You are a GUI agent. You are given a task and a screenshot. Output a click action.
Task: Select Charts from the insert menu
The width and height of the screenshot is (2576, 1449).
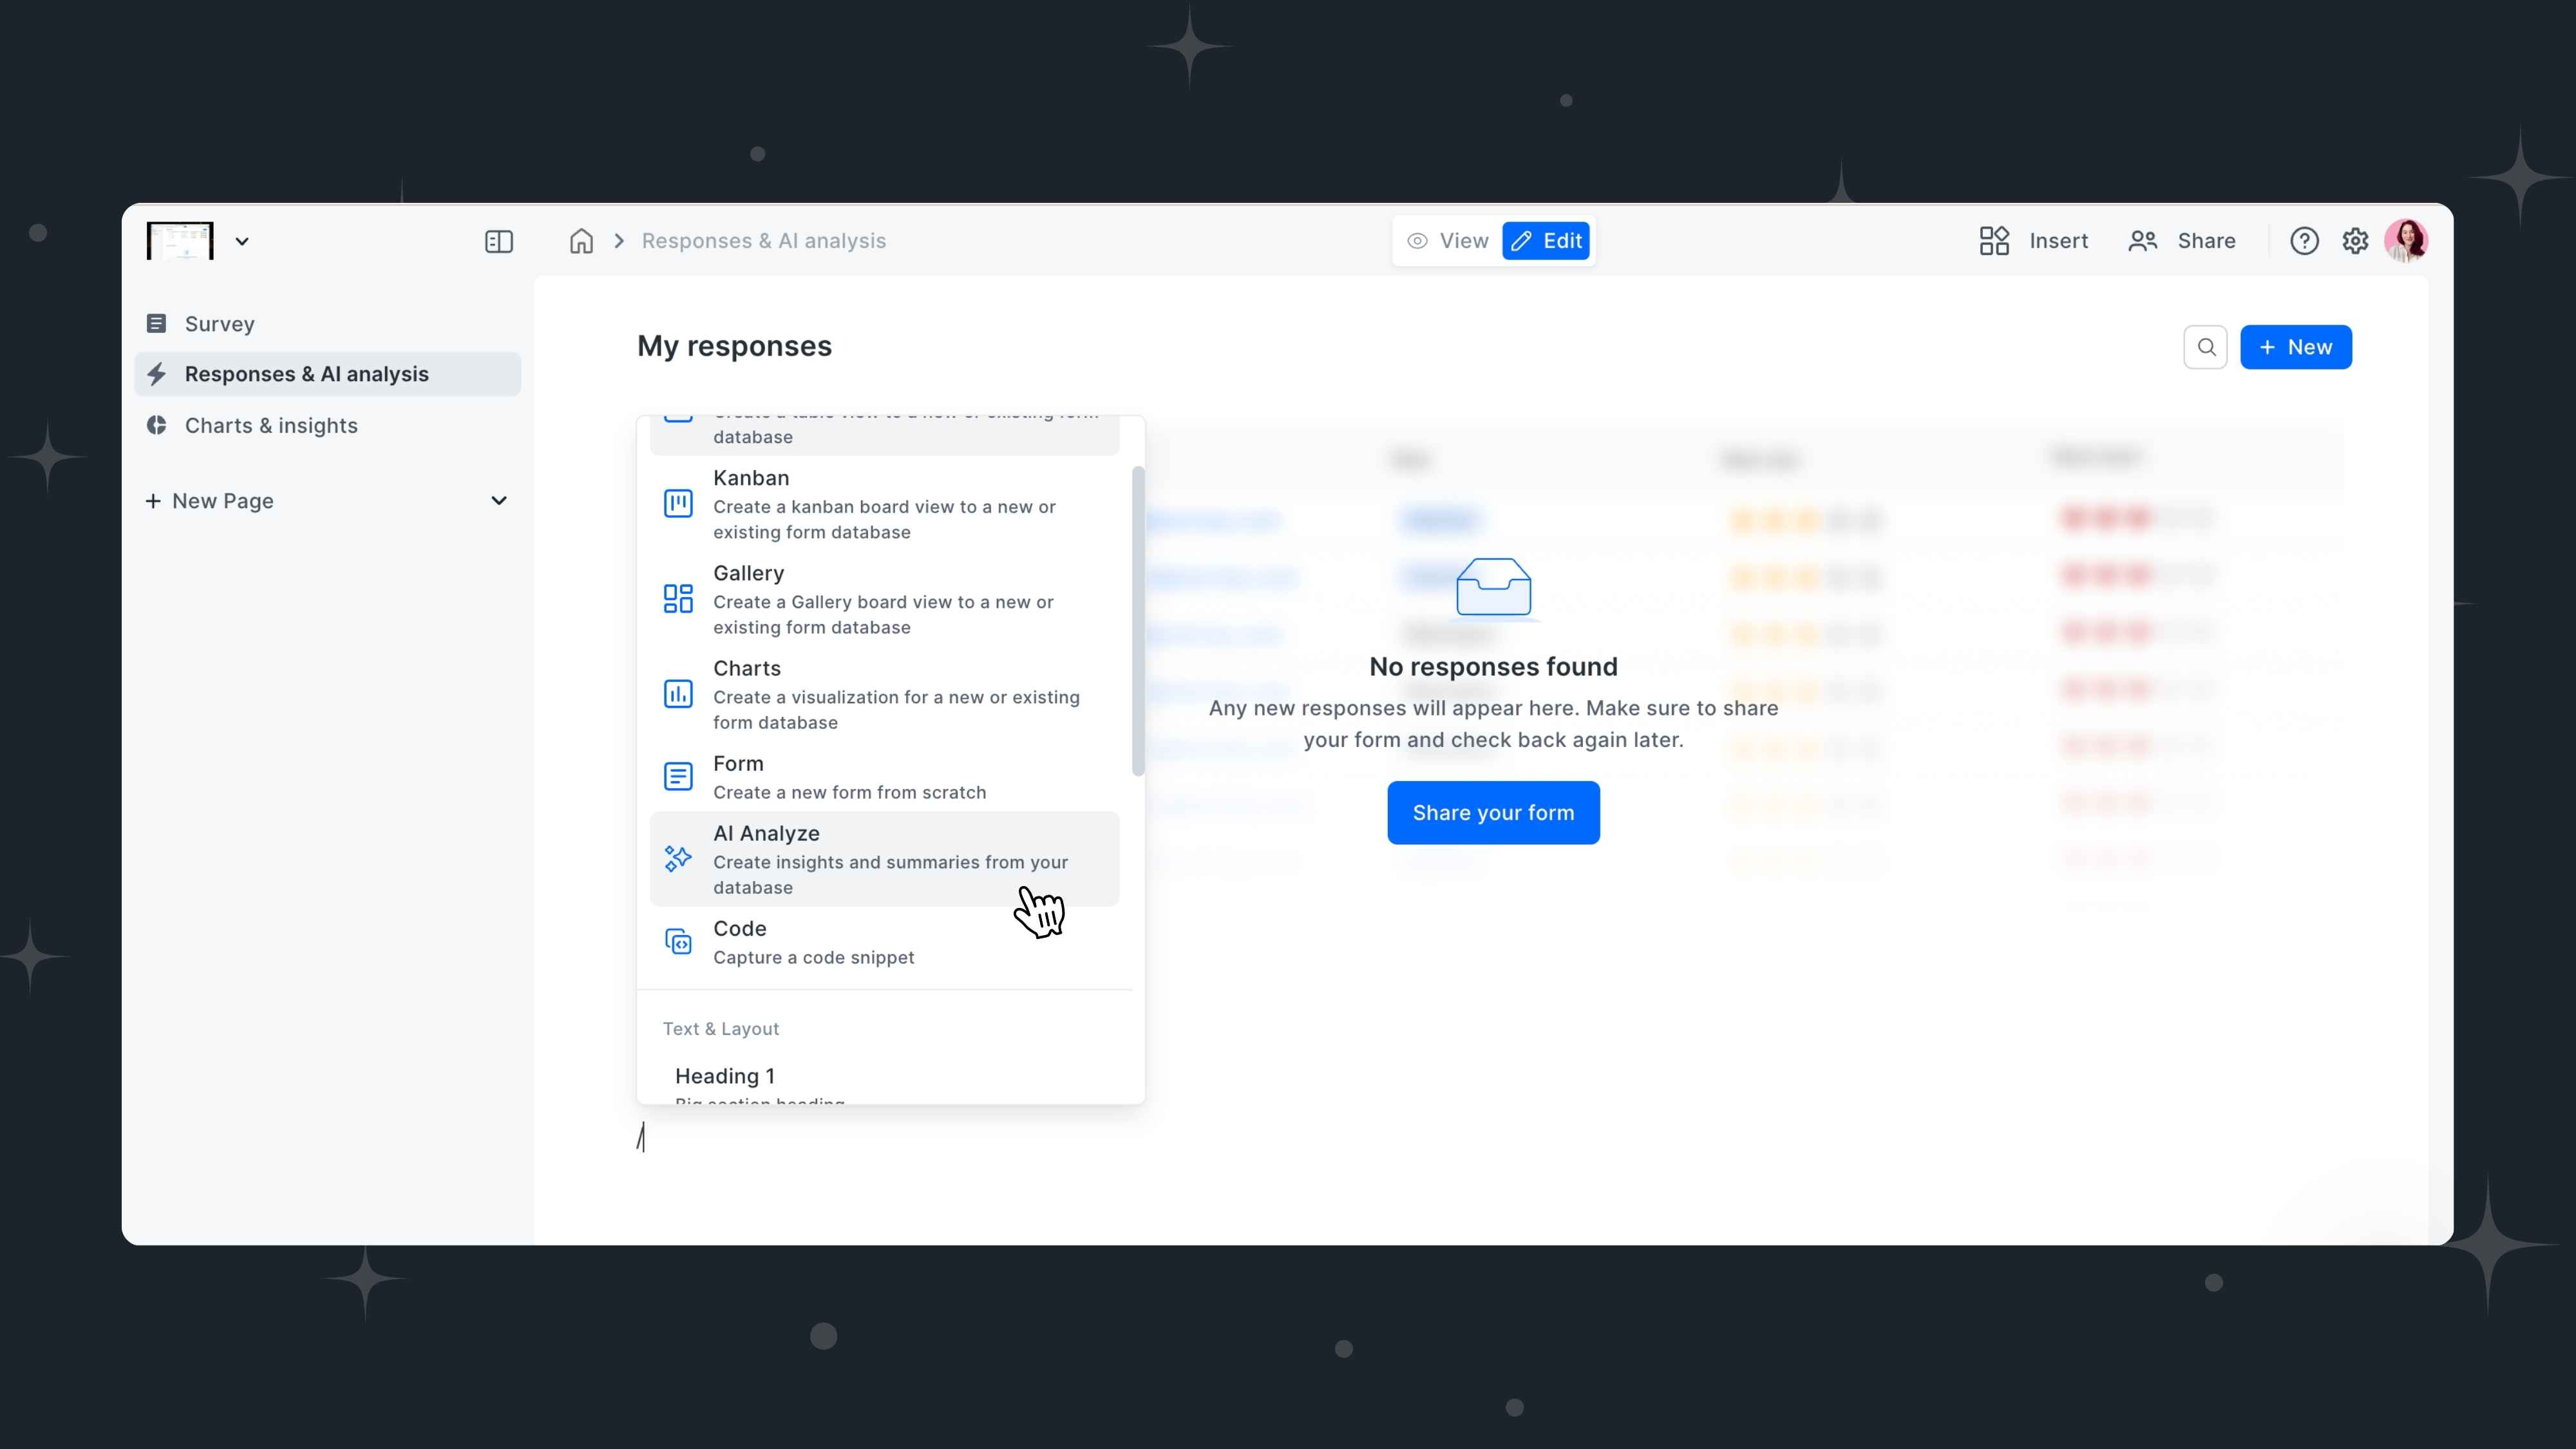pos(885,694)
